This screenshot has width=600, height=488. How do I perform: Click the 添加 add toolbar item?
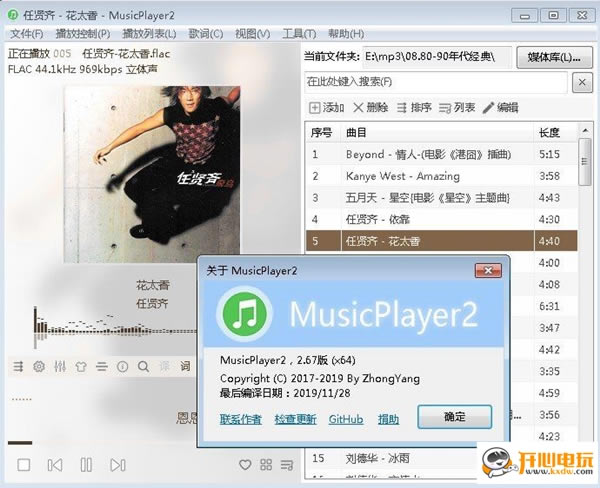click(326, 108)
